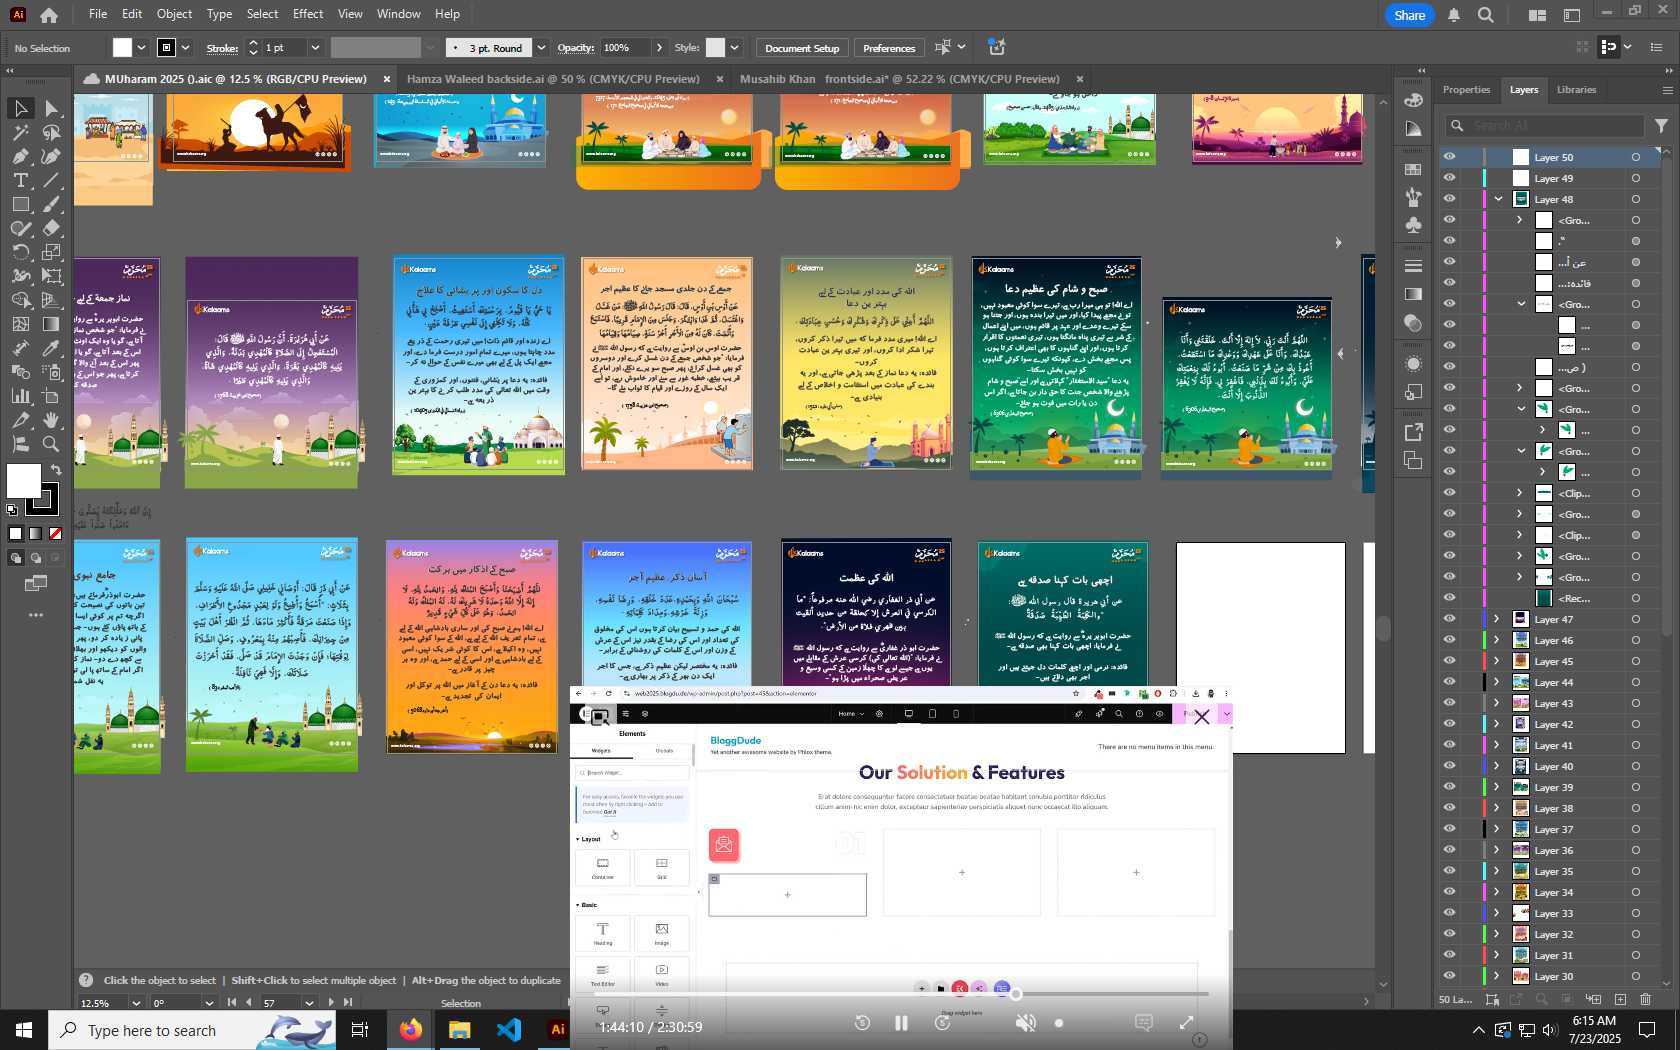Select the Direct Selection tool
1680x1050 pixels.
(52, 108)
